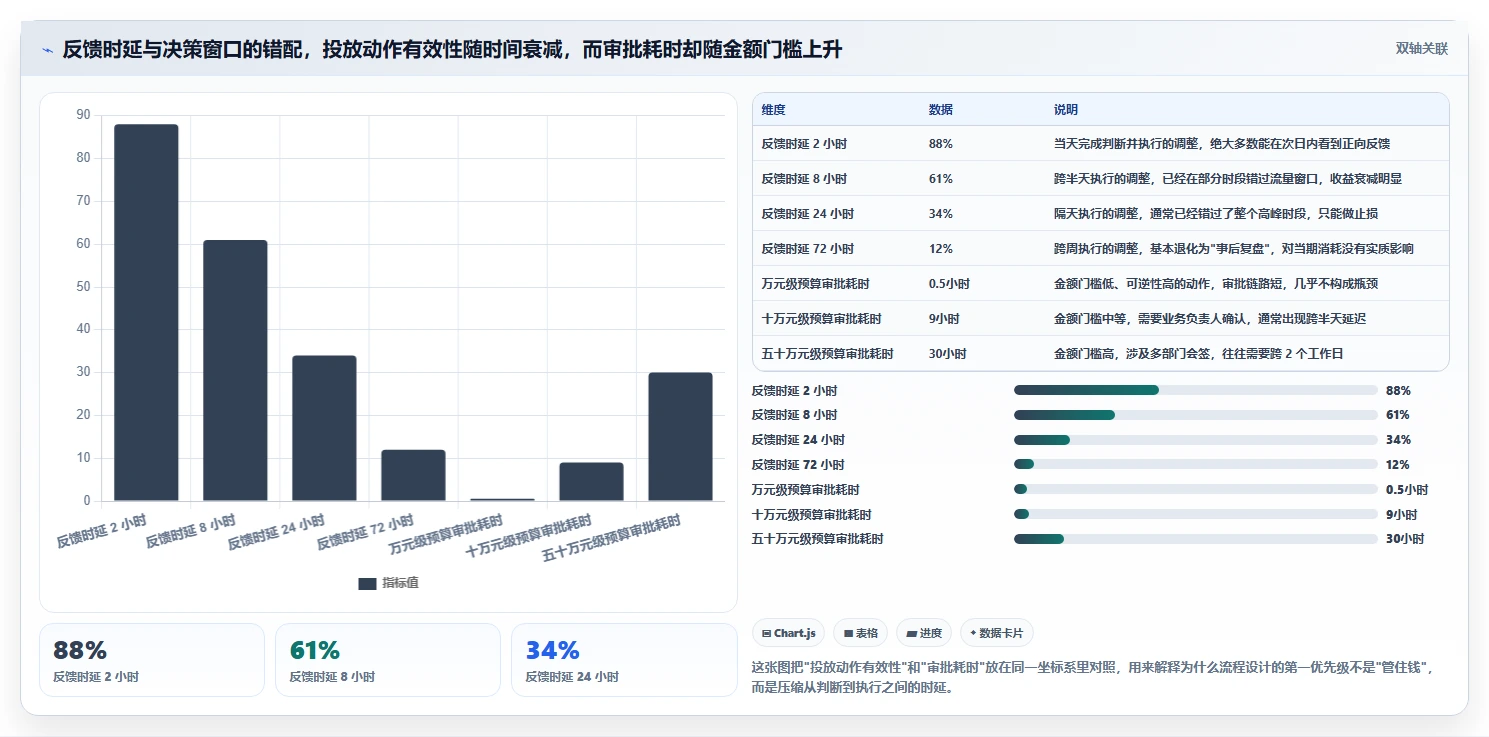Viewport: 1489px width, 737px height.
Task: Select table cell 反馈时延 24 小时
Action: [x=808, y=214]
